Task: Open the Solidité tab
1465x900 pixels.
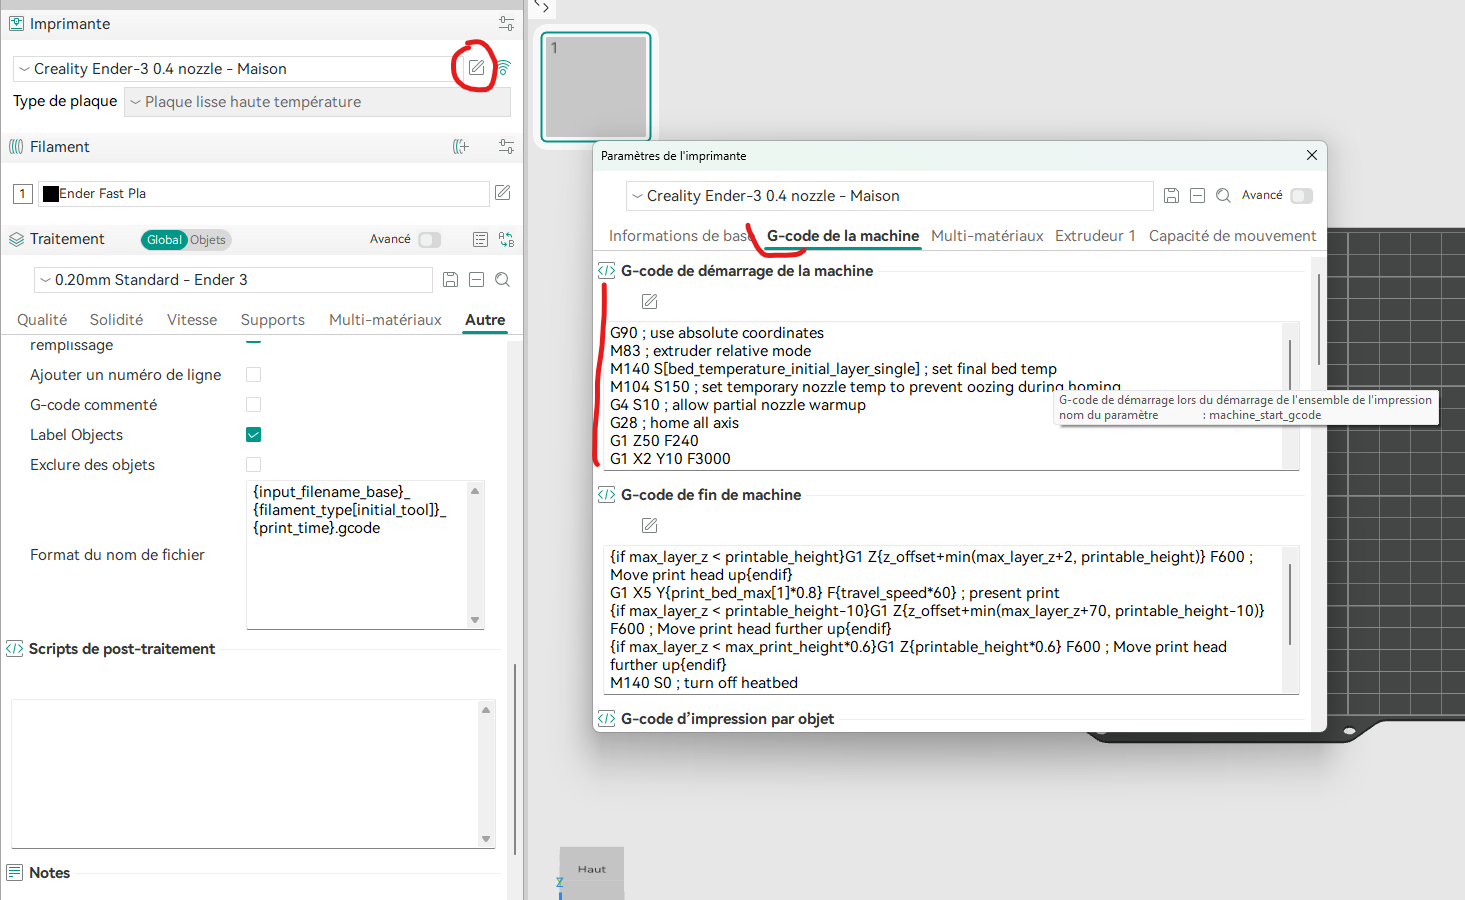Action: tap(116, 320)
